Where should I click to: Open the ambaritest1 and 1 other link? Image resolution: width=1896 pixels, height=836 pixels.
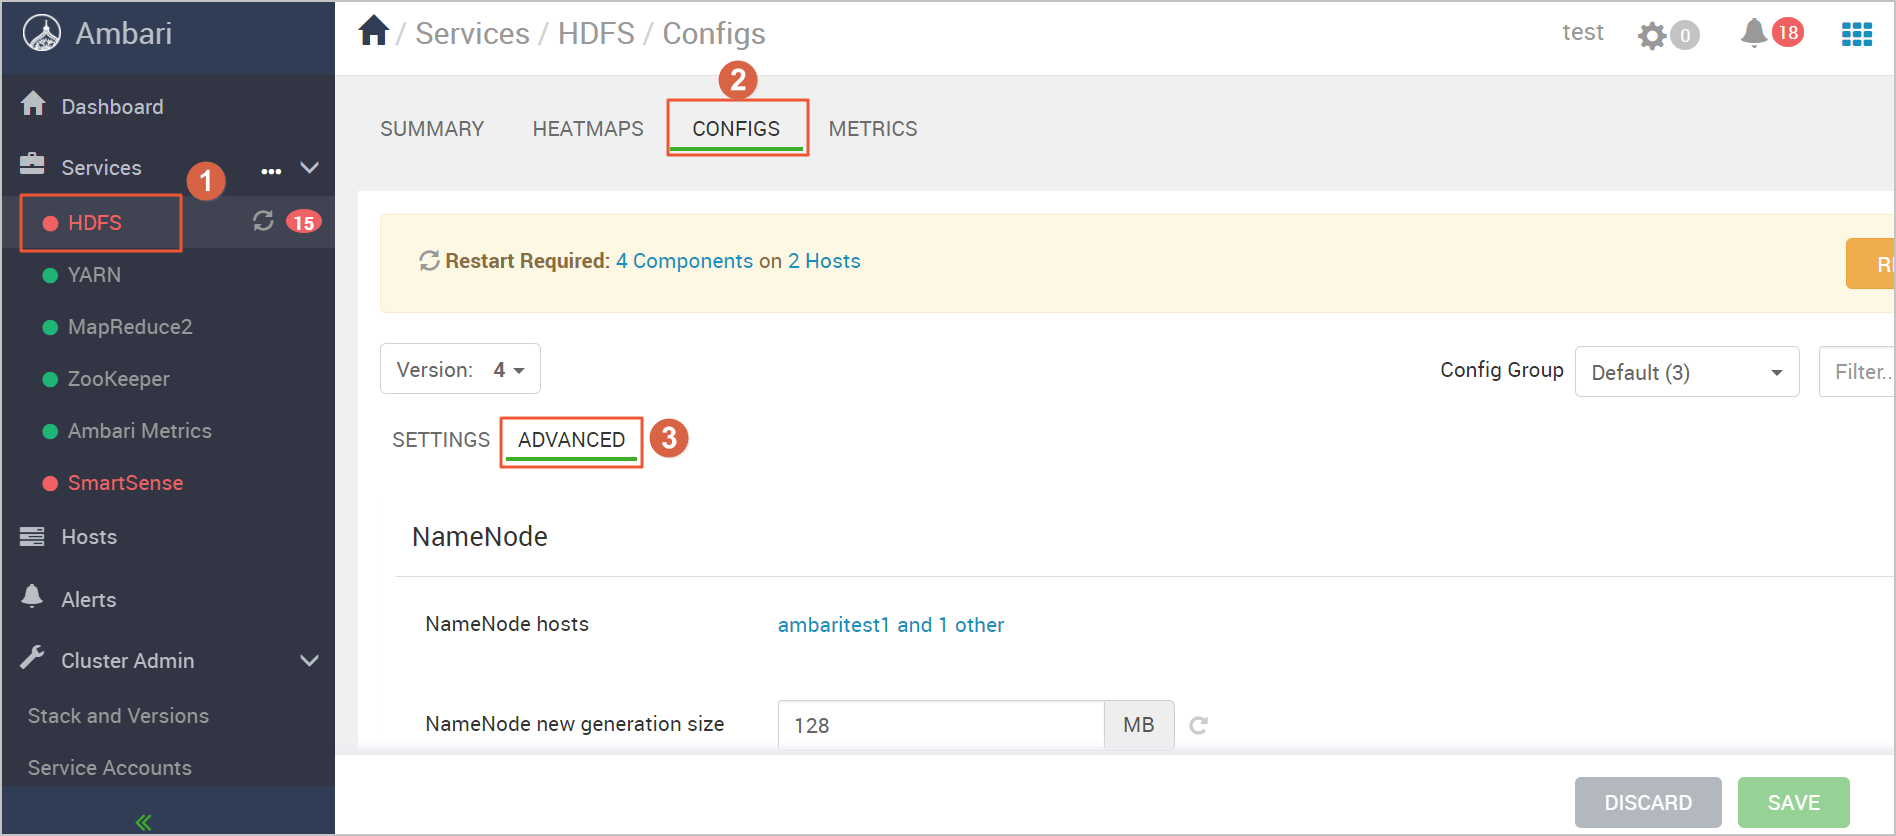point(891,625)
